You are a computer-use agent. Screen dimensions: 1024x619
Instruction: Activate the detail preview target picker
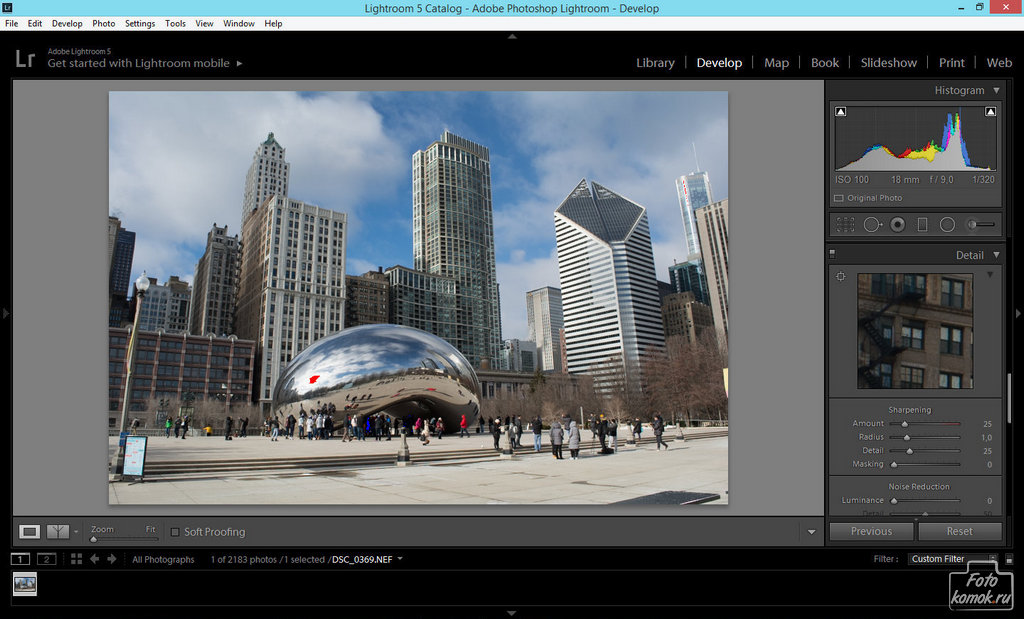click(x=841, y=276)
